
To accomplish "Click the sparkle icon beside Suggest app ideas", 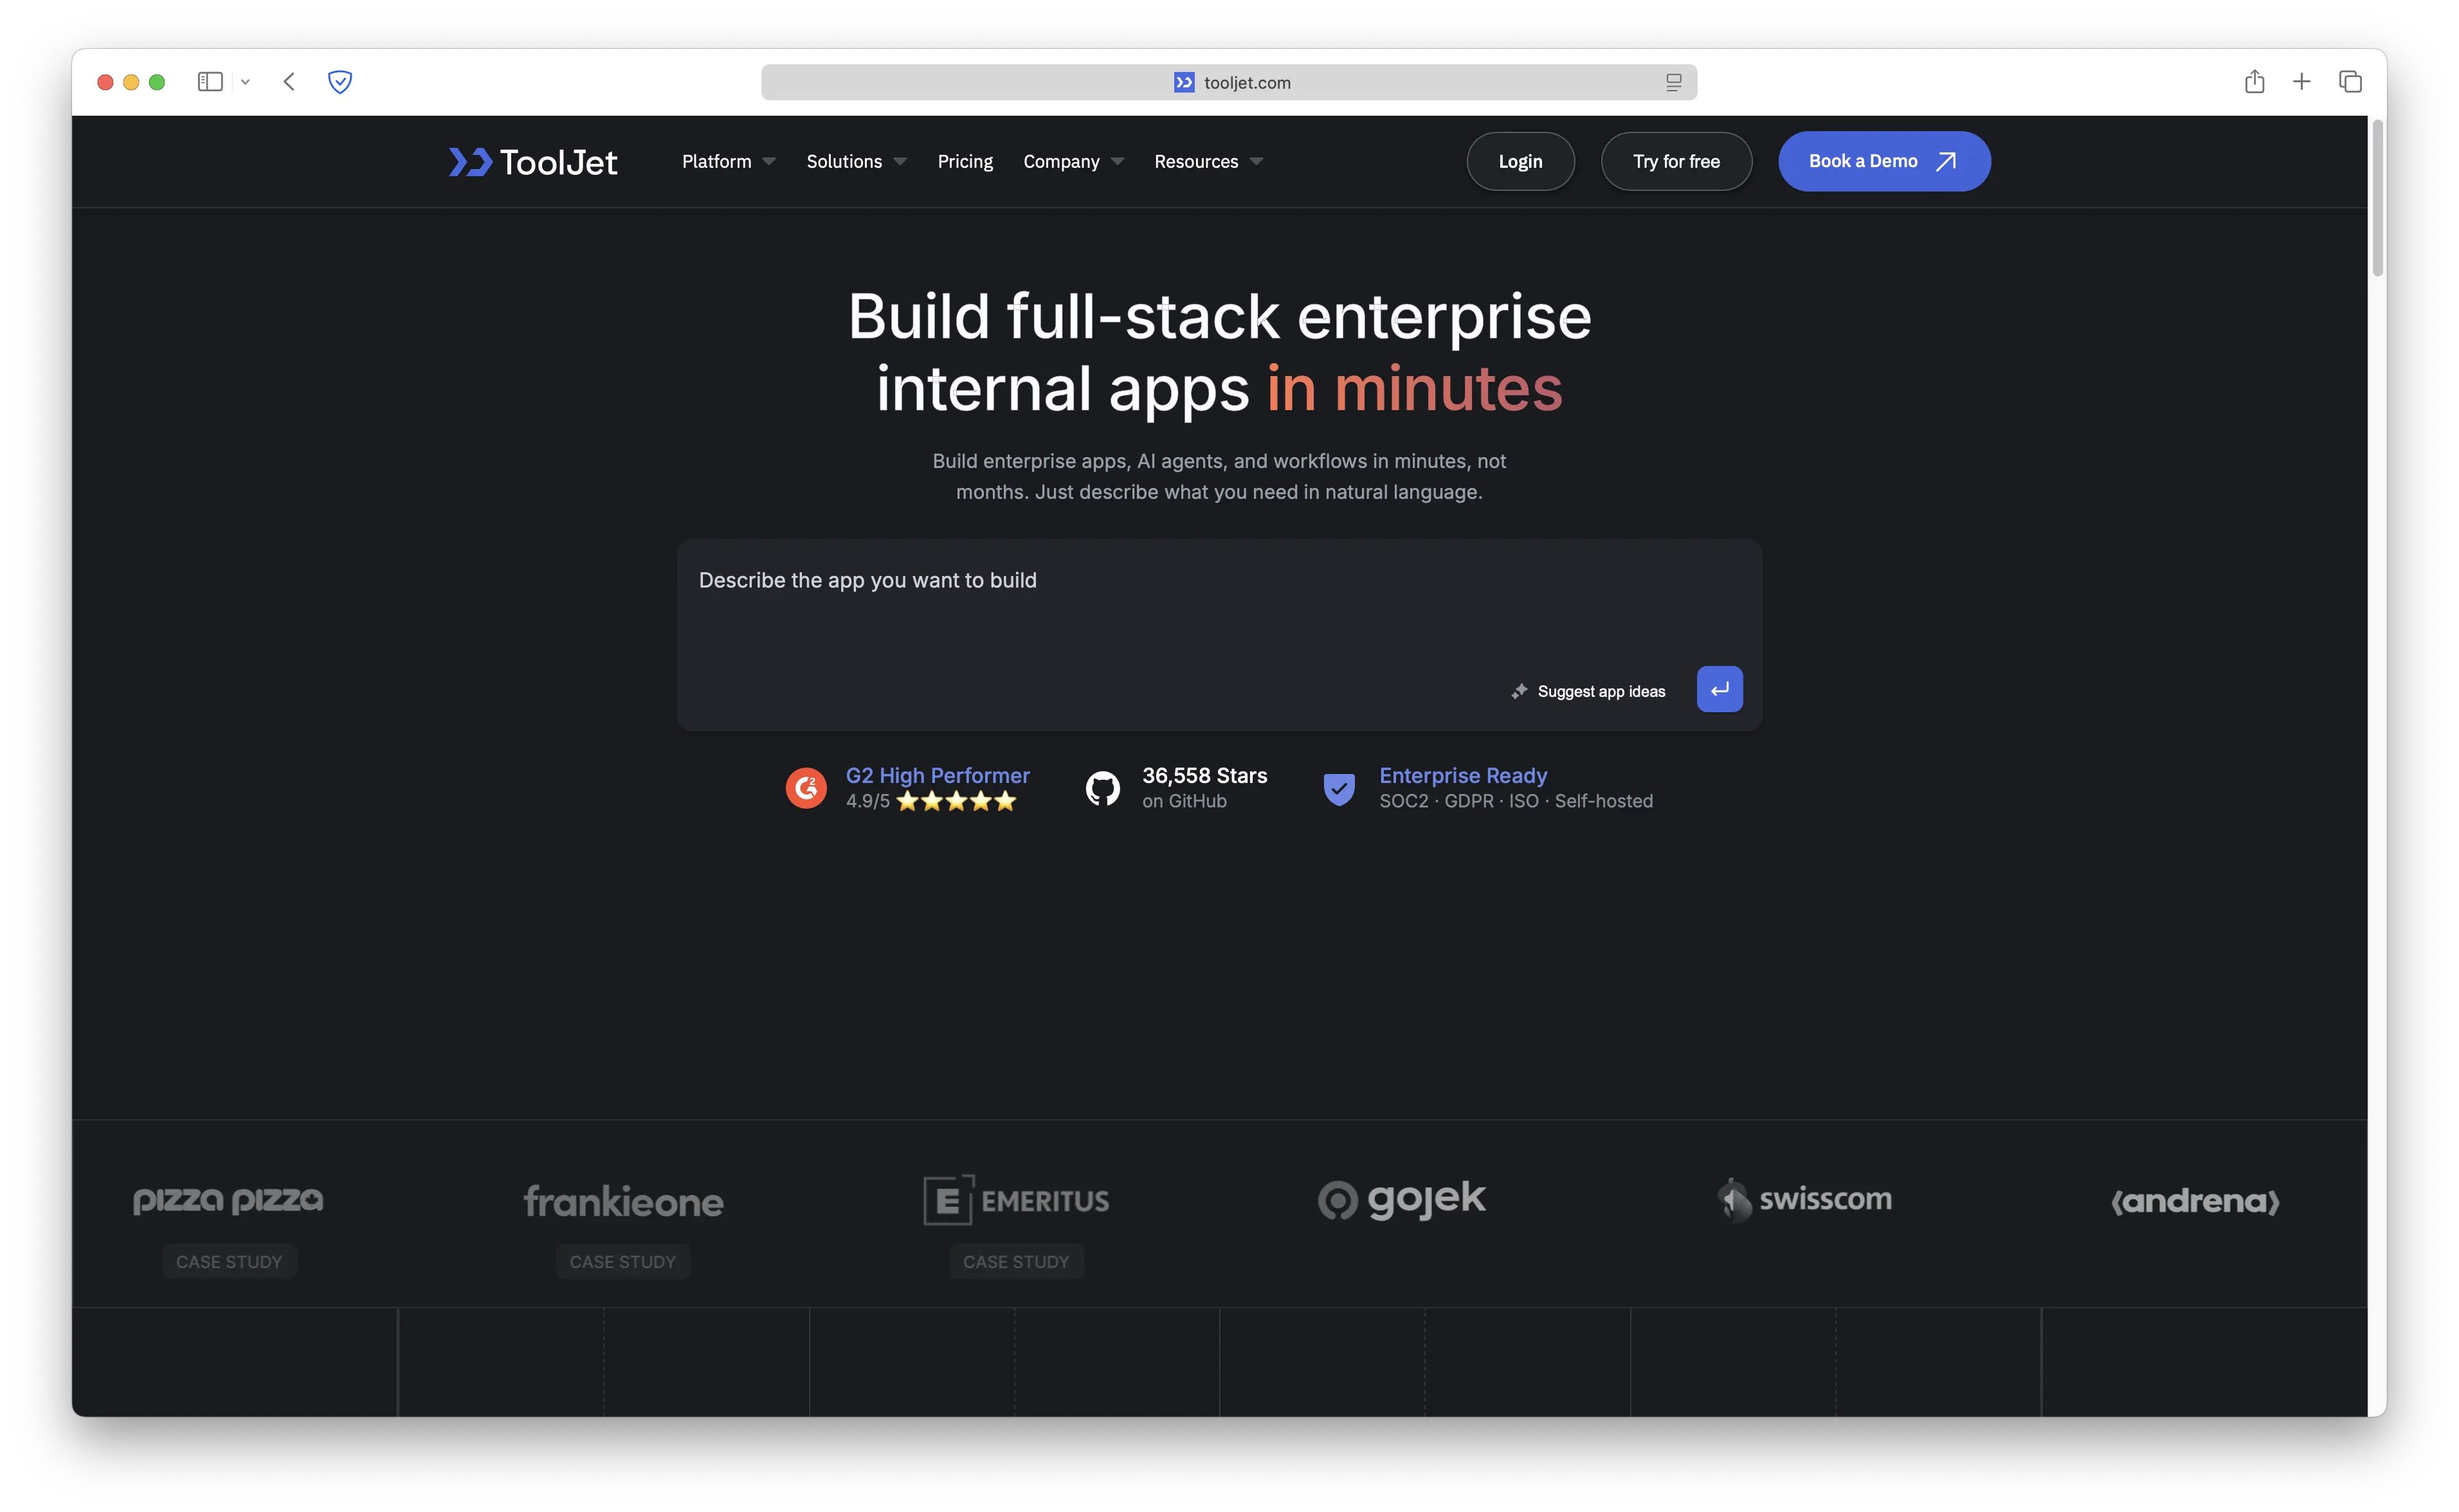I will click(x=1519, y=691).
